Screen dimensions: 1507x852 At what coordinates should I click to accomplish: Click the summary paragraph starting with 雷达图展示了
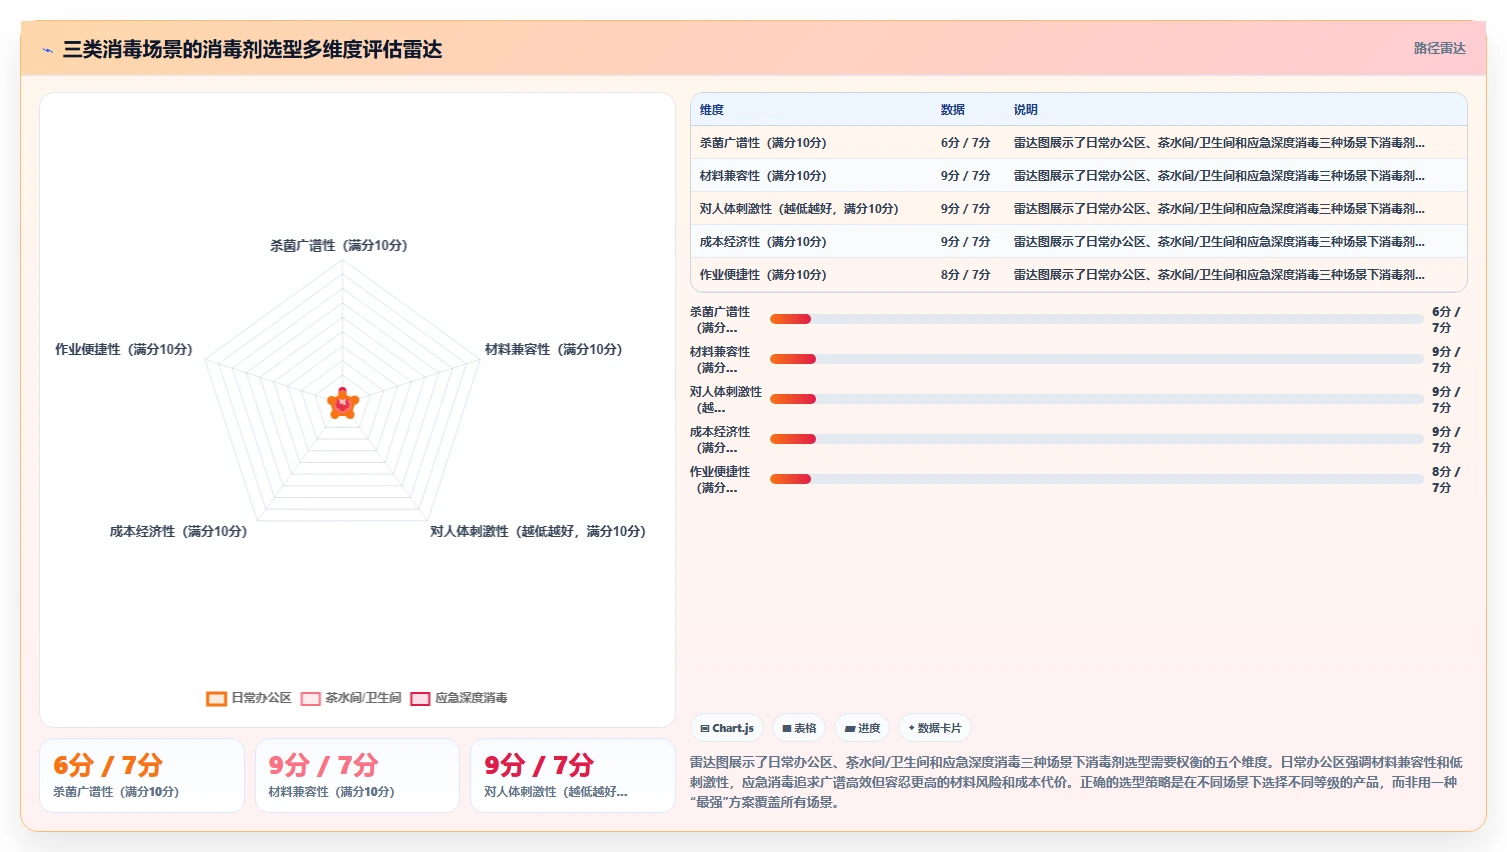(x=1077, y=782)
